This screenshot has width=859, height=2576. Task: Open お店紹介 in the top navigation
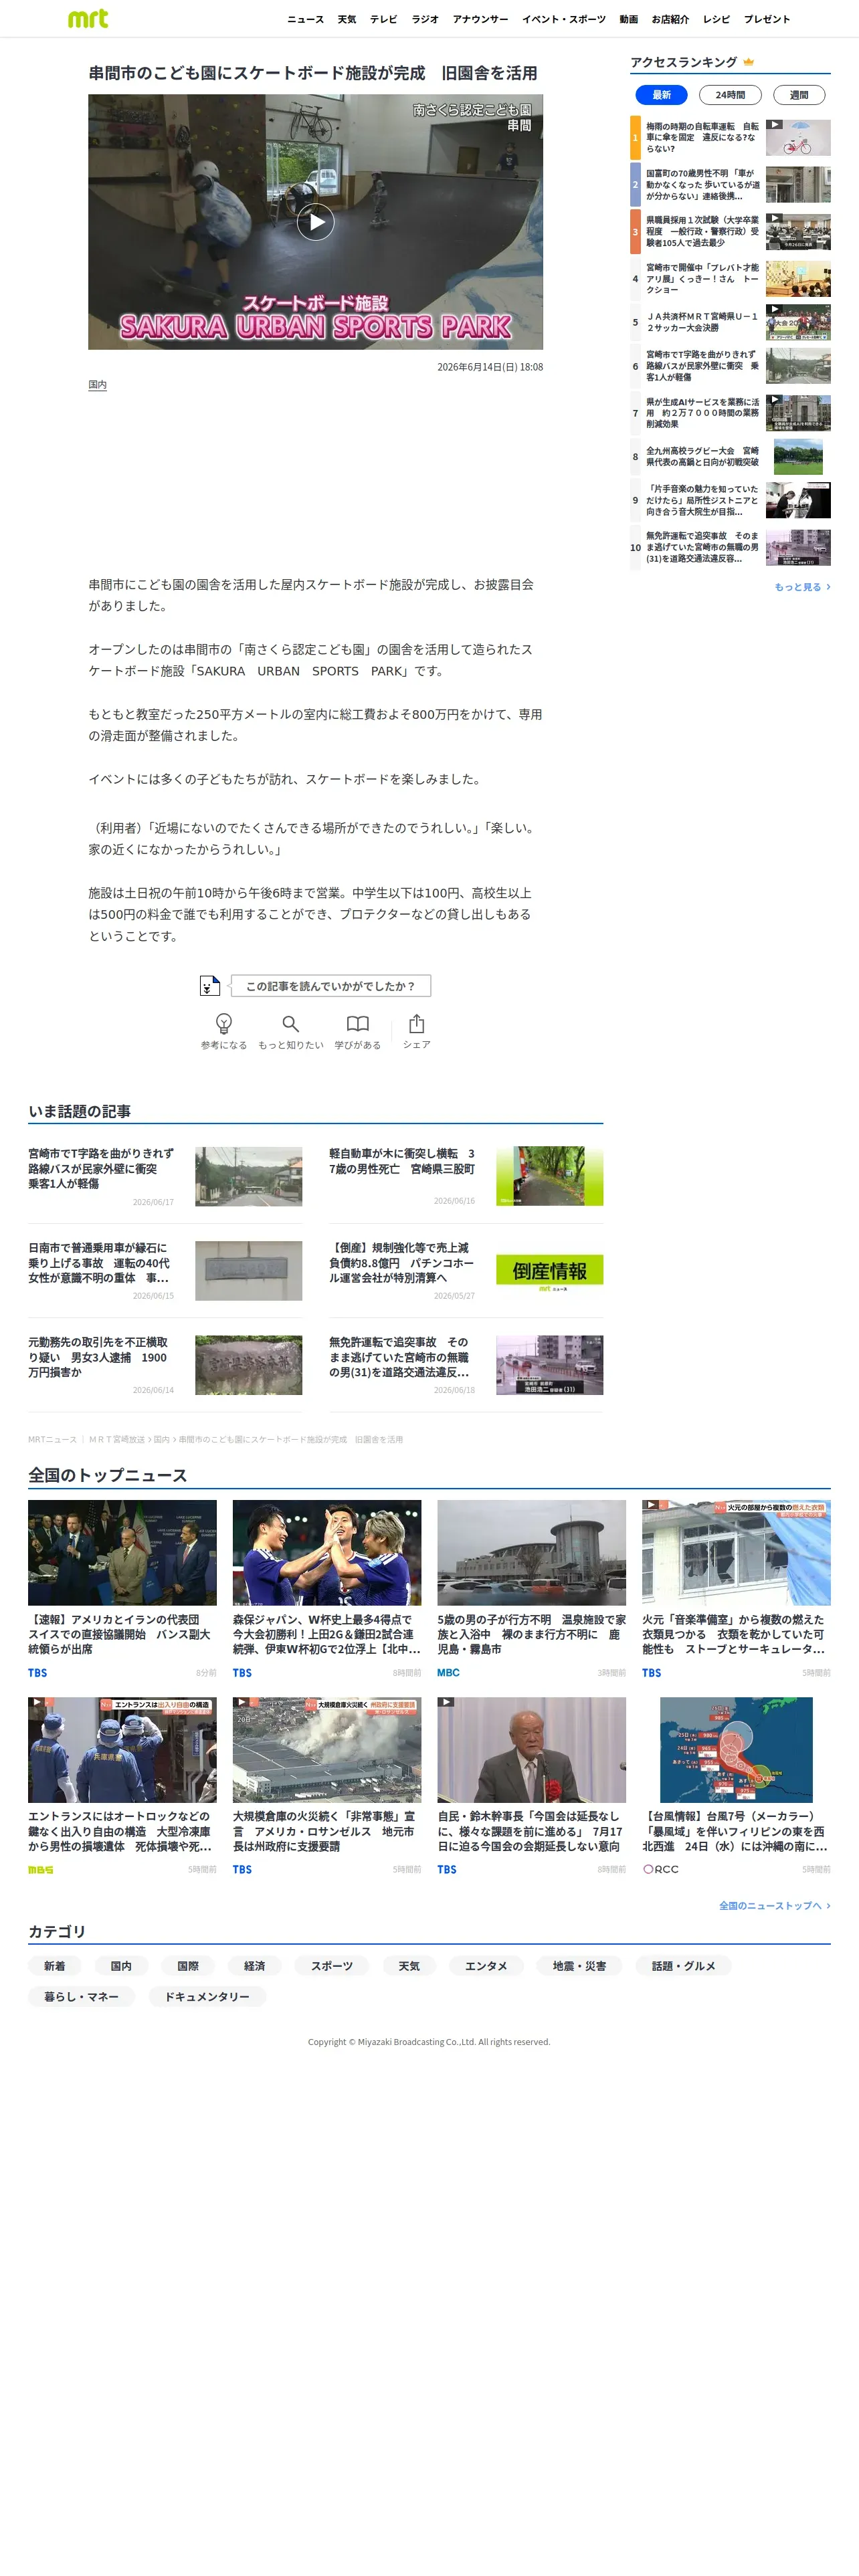click(670, 19)
